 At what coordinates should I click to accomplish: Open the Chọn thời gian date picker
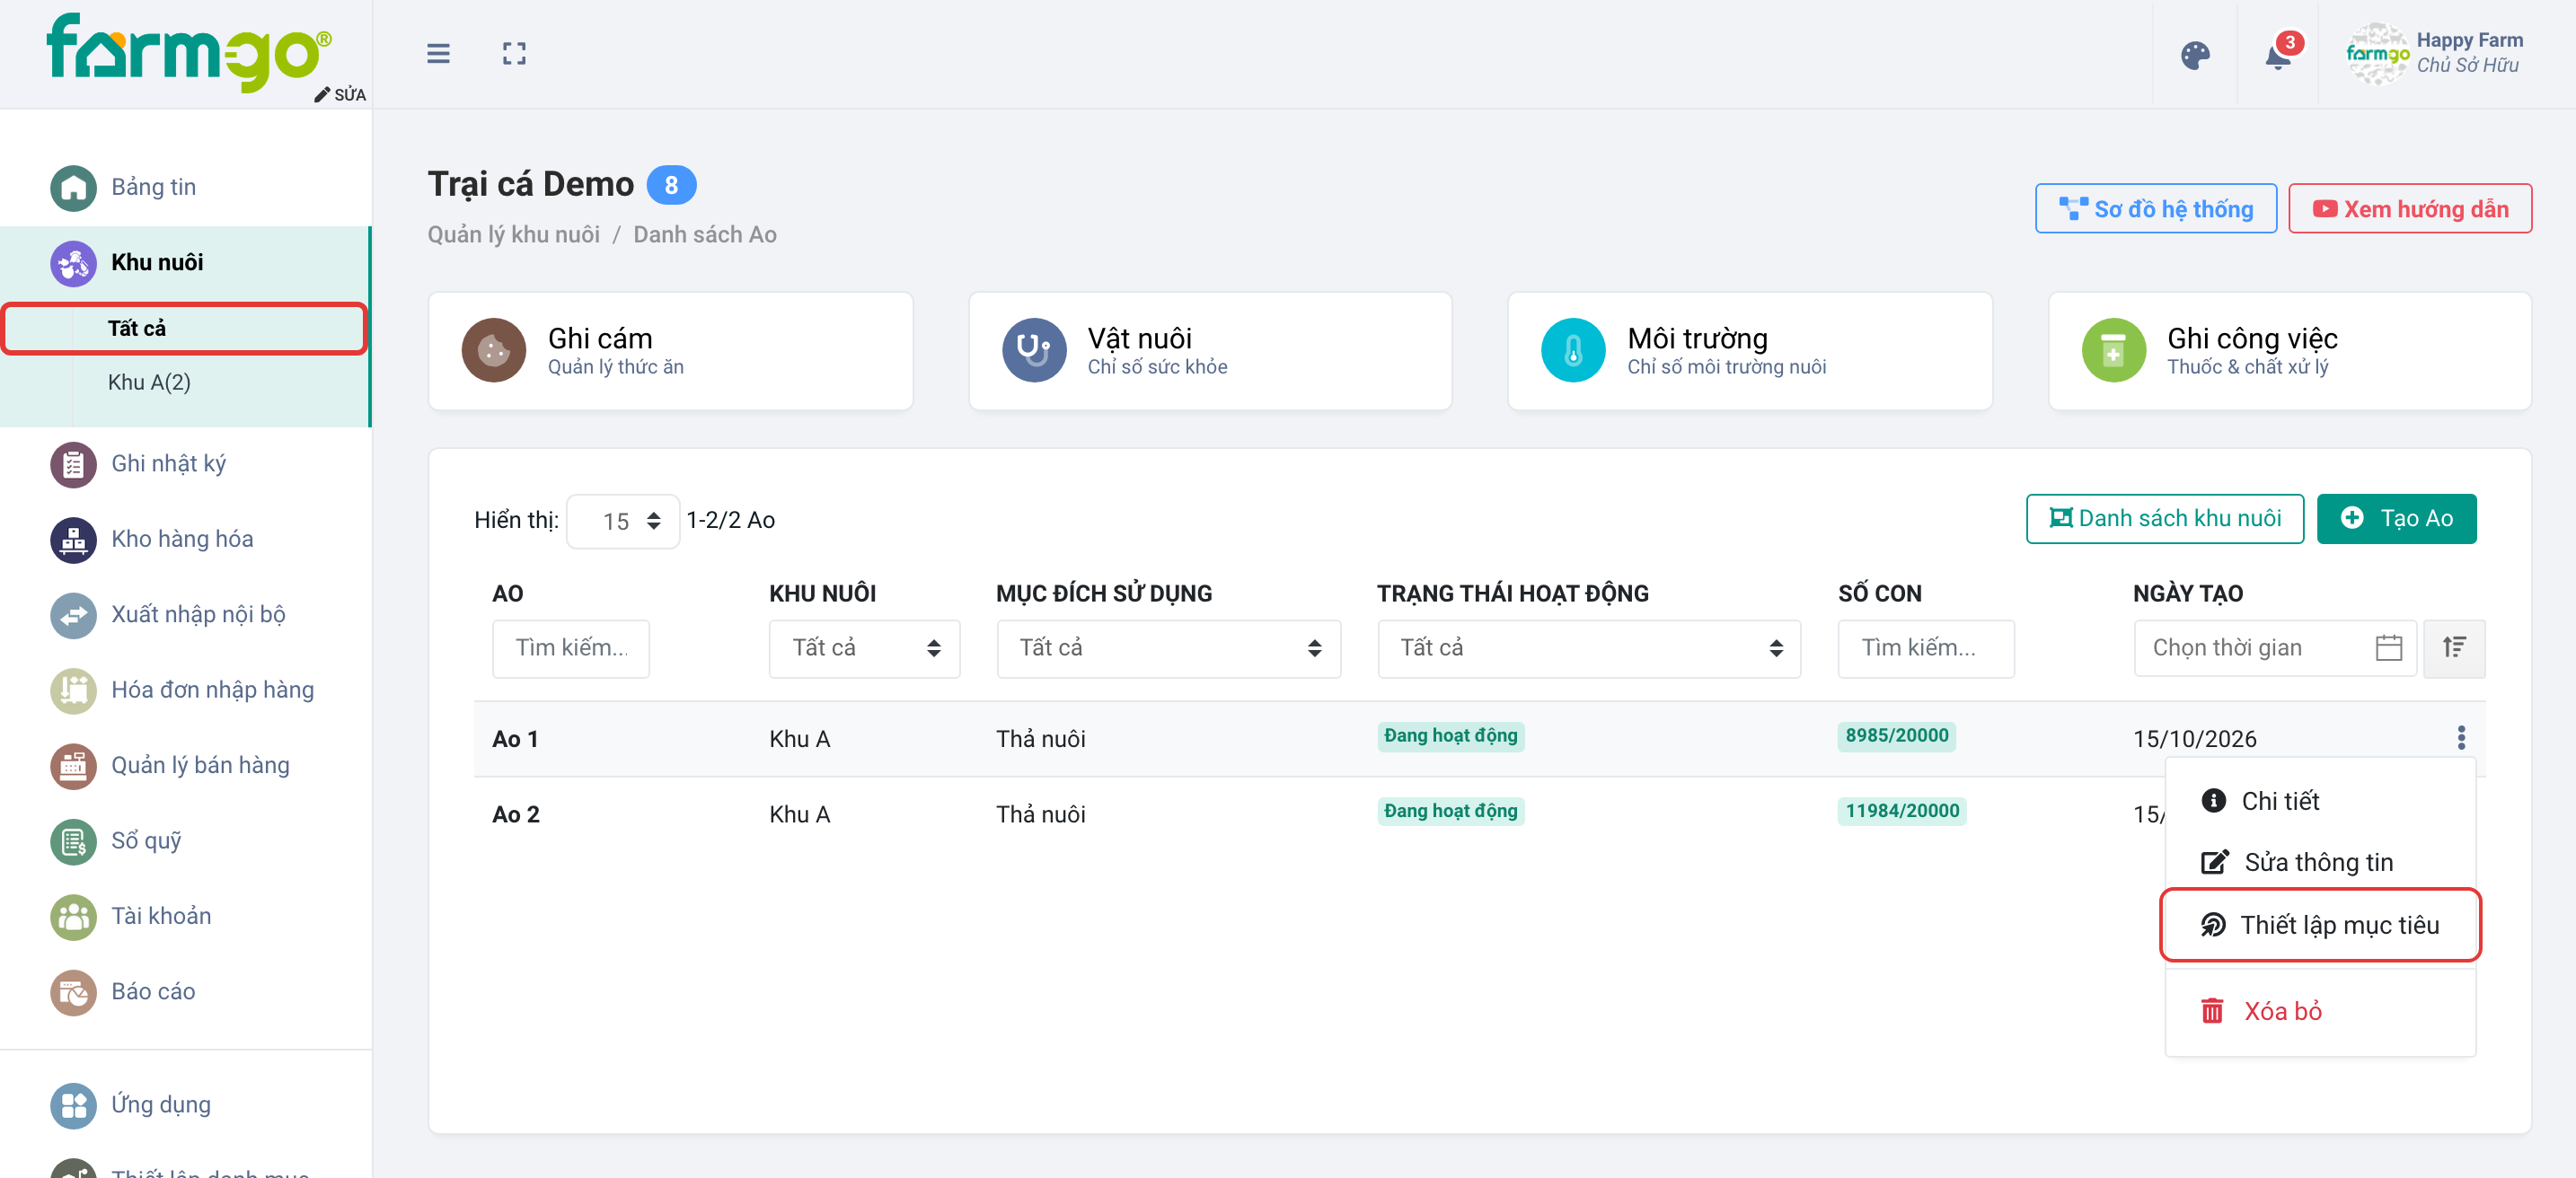tap(2275, 648)
